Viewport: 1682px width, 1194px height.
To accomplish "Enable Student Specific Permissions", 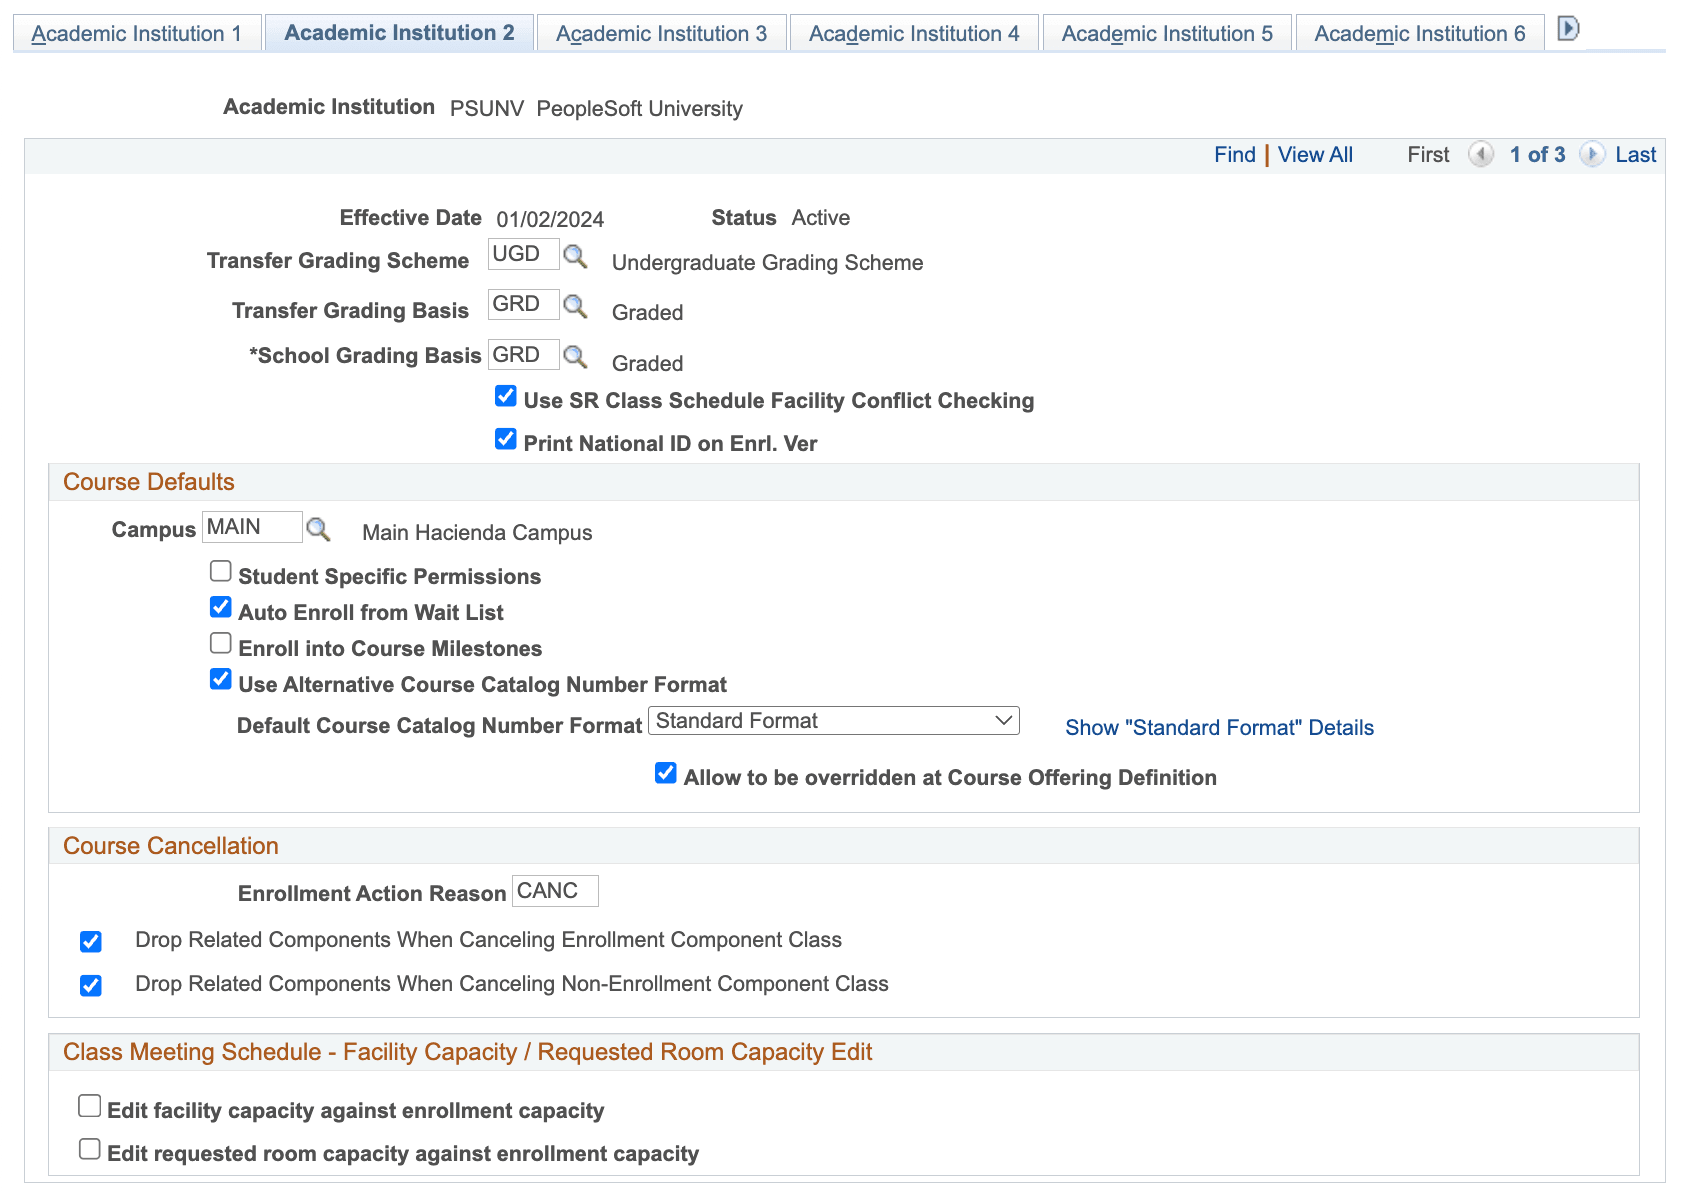I will pos(220,571).
